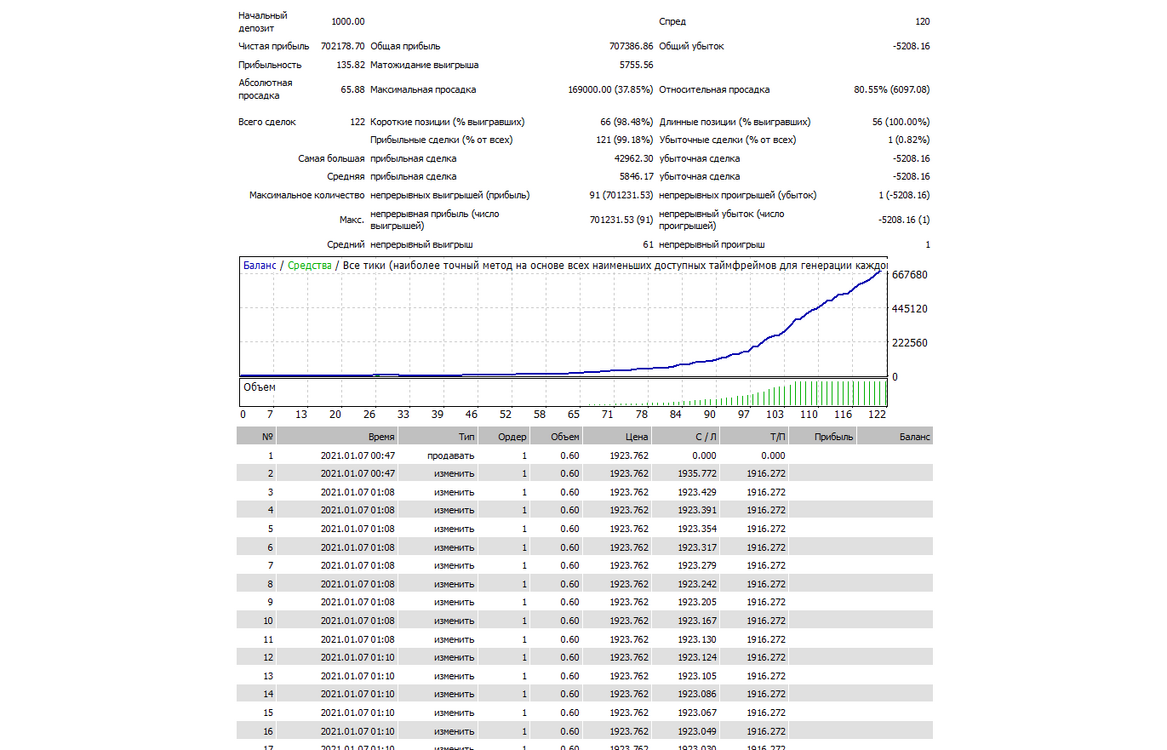Screen dimensions: 1167x750
Task: Click the 'Объем' volume chart label
Action: (259, 388)
